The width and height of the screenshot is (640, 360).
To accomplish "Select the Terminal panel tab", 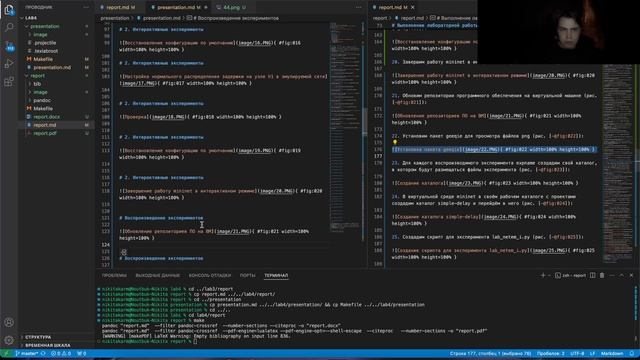I will pyautogui.click(x=276, y=276).
